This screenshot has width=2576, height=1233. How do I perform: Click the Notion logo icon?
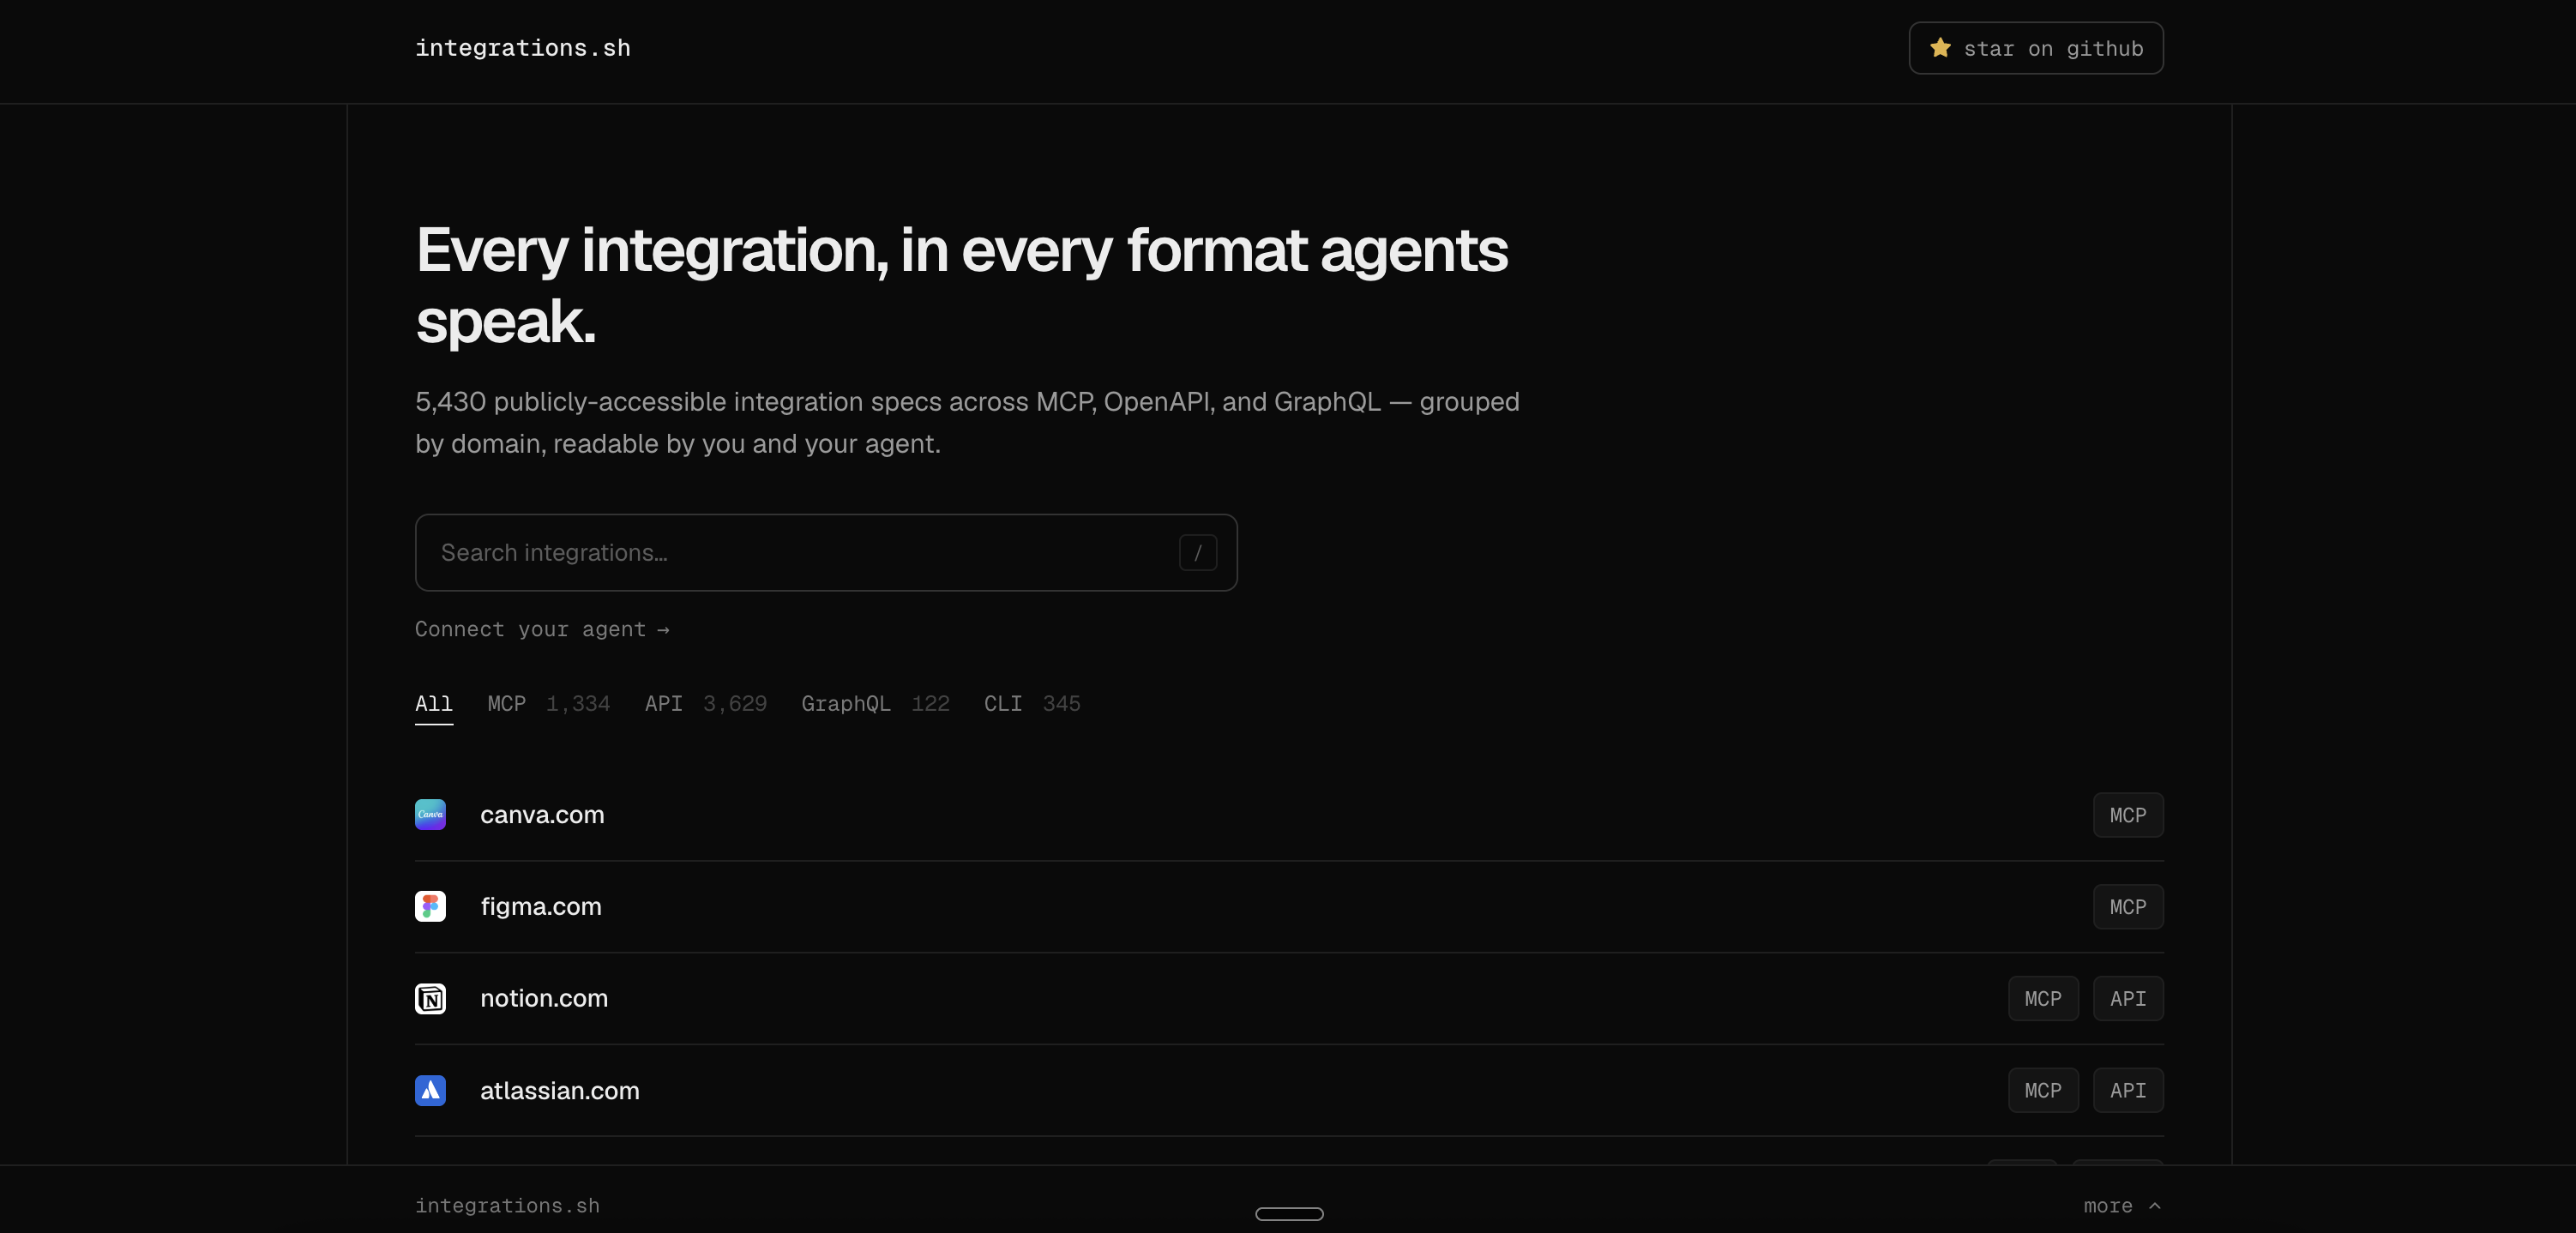[430, 998]
